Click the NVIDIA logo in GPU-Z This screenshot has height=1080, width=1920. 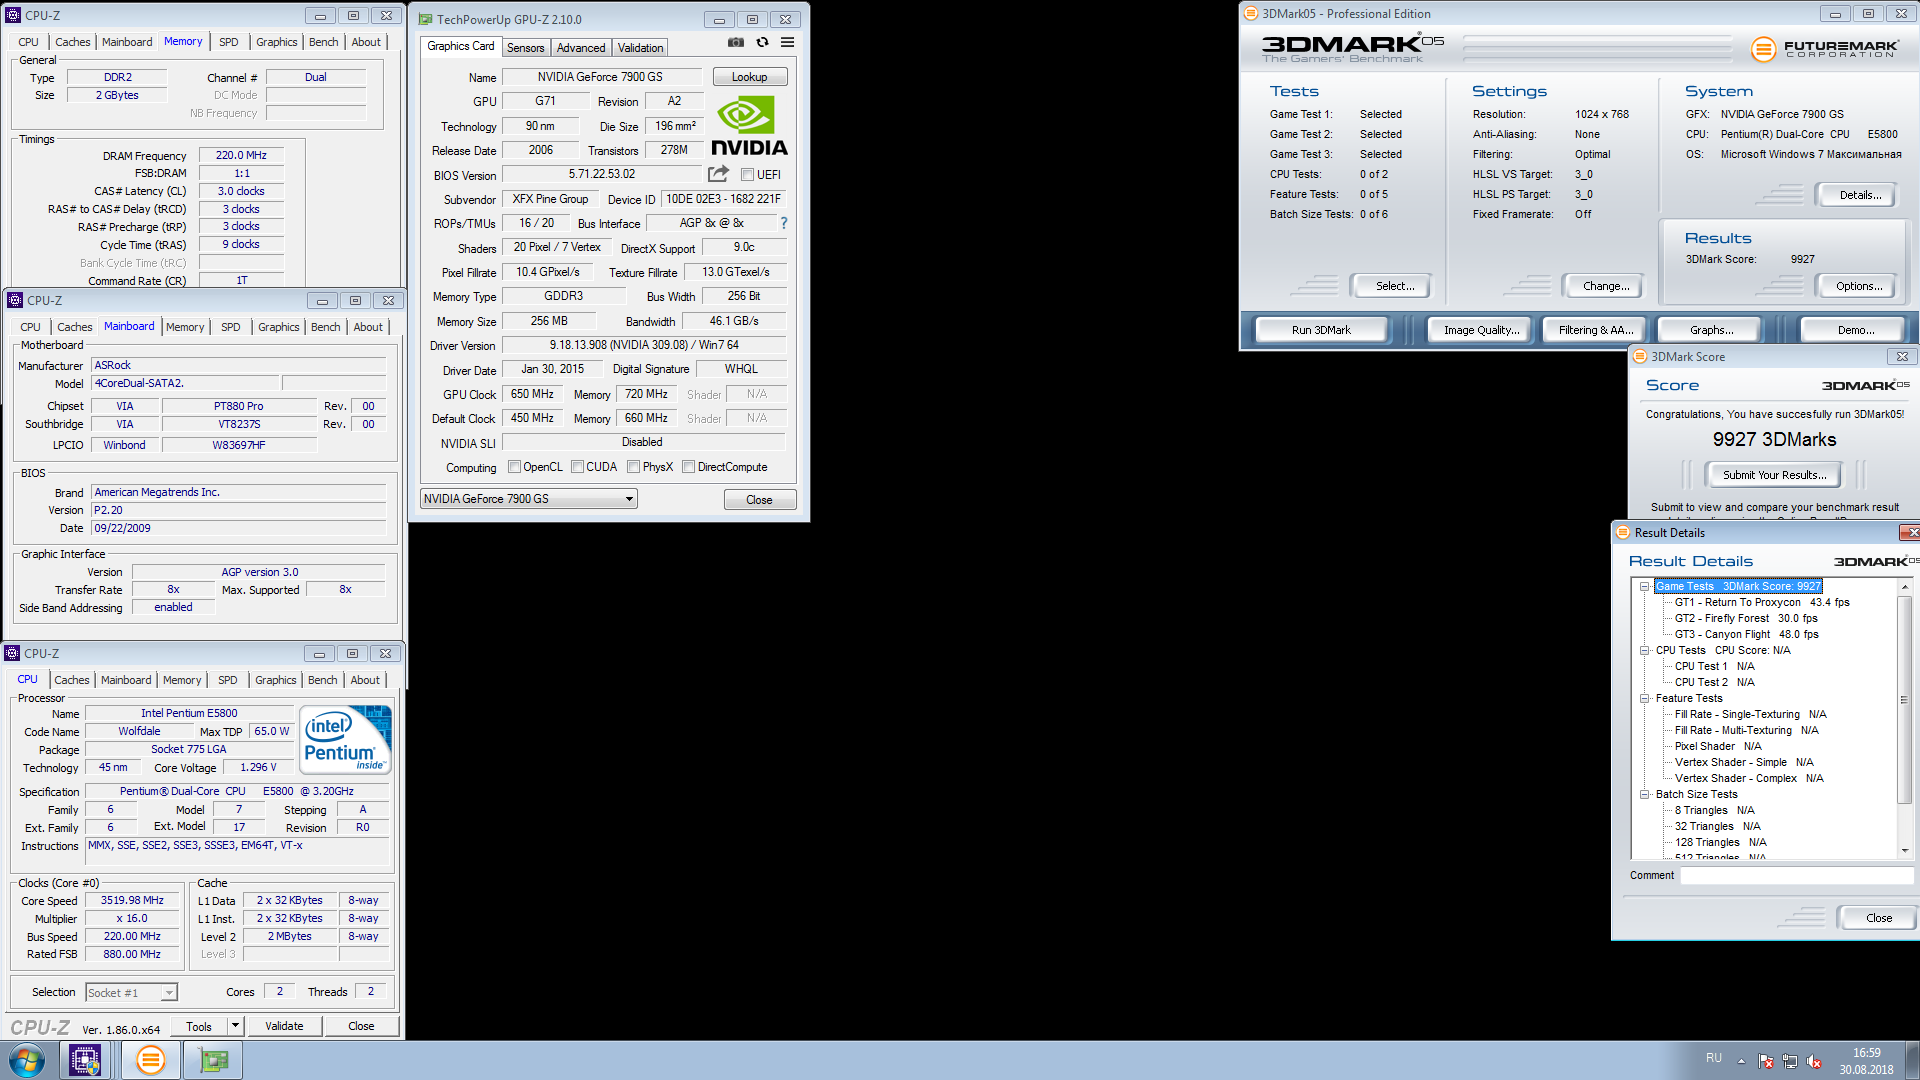click(x=749, y=125)
